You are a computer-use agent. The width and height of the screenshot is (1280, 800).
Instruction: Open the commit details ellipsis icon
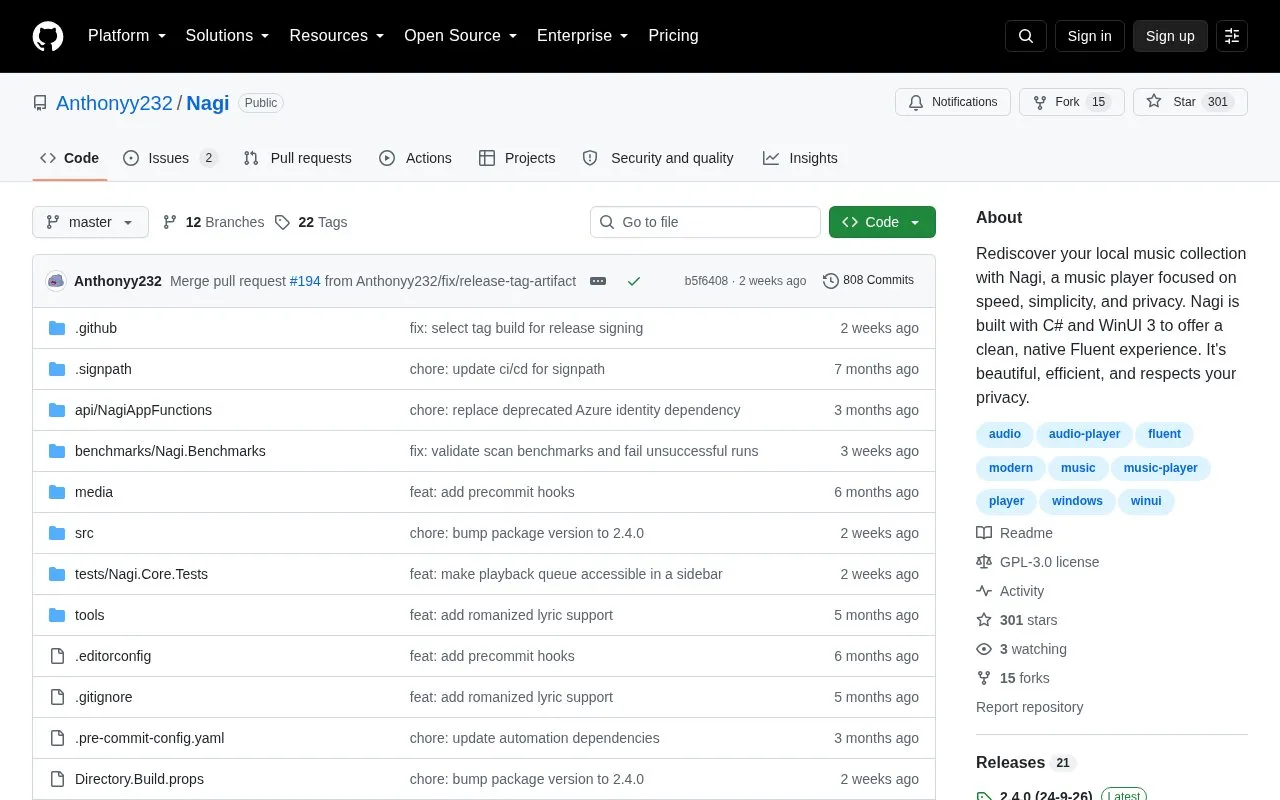click(598, 281)
